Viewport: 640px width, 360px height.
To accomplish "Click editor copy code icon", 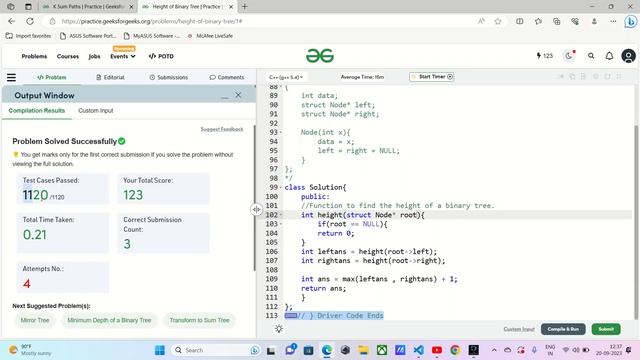I will click(572, 76).
